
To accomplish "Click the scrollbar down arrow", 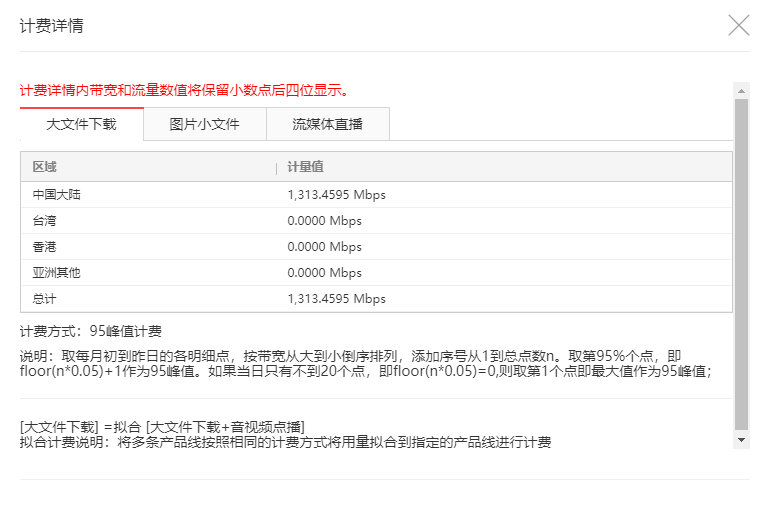I will [741, 439].
